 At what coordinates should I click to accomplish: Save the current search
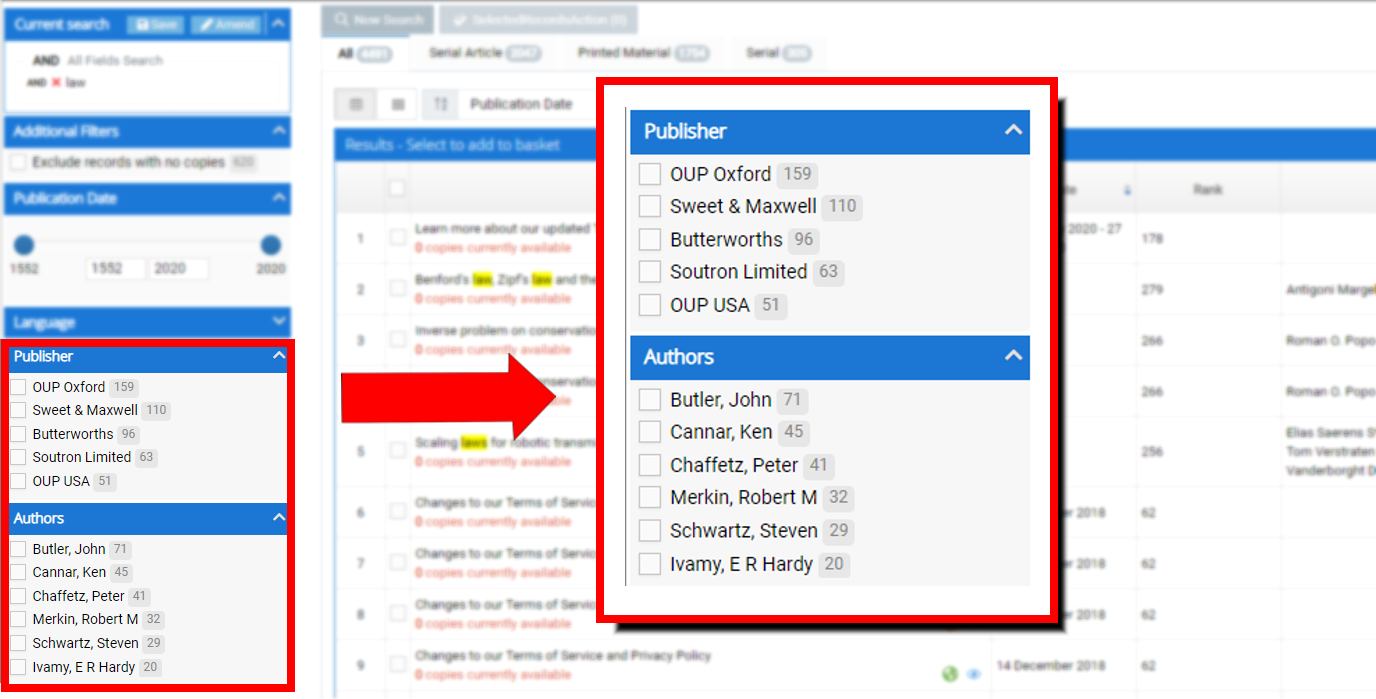(x=157, y=25)
